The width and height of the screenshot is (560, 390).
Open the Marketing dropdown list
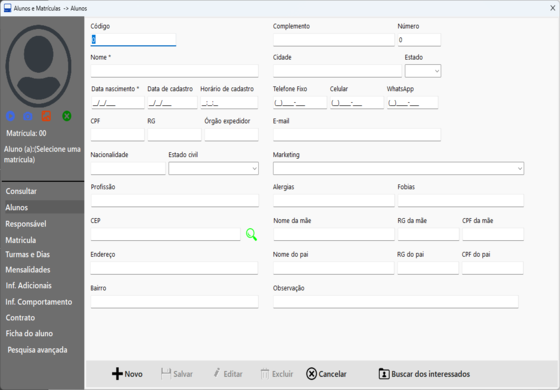coord(399,168)
